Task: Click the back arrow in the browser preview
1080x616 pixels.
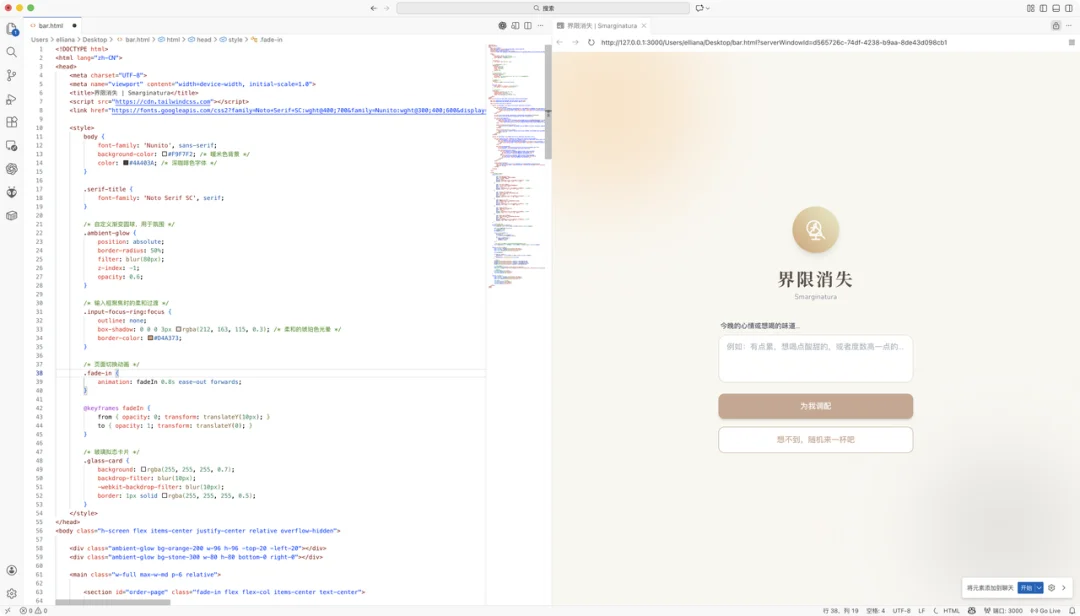Action: coord(561,43)
